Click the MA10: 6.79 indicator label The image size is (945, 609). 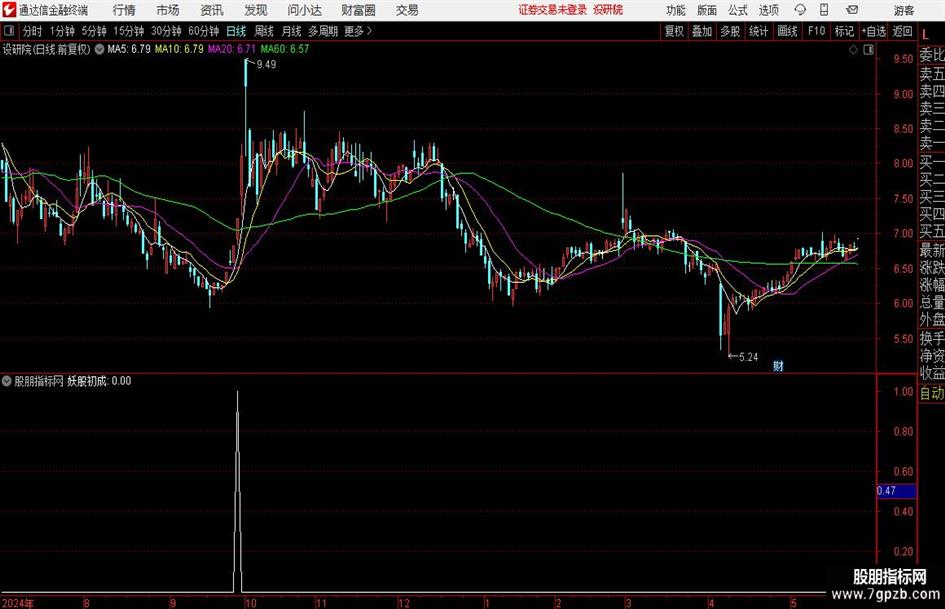click(x=179, y=49)
